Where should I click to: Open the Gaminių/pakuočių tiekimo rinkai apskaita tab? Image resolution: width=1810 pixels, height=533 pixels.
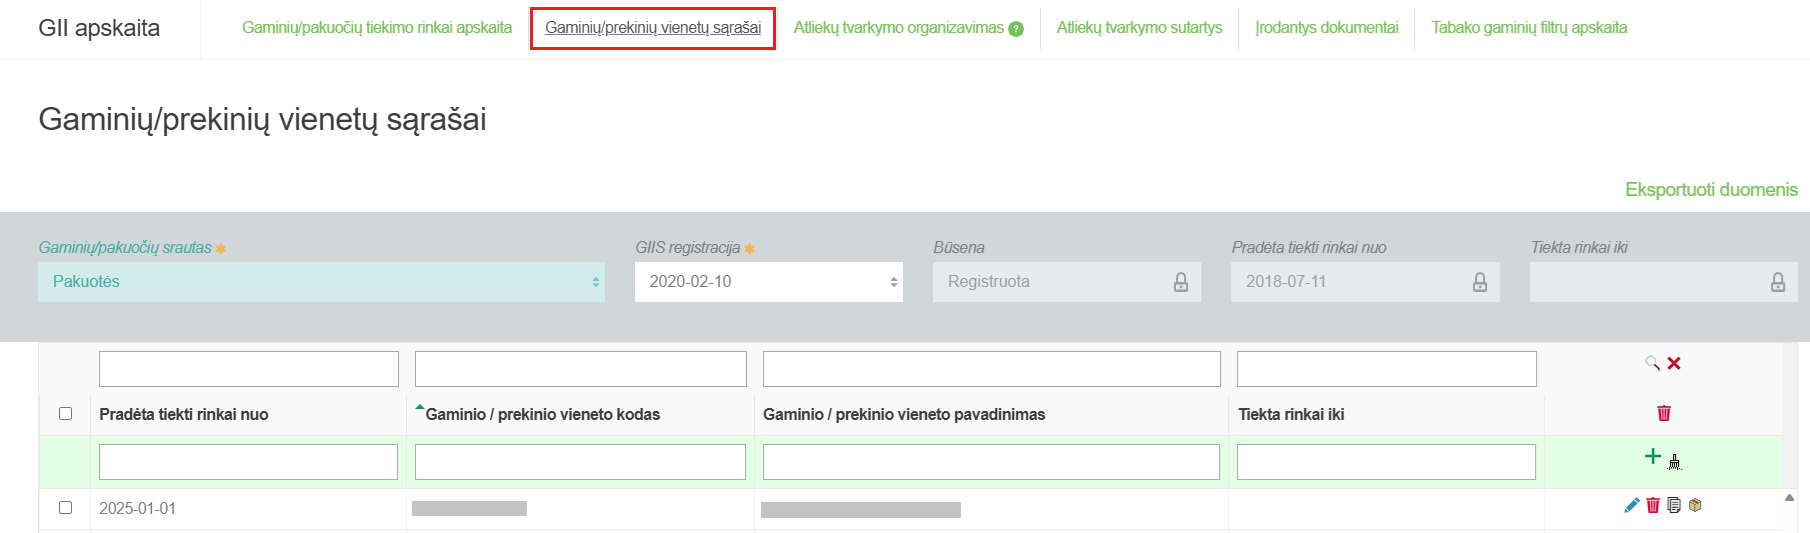(377, 28)
